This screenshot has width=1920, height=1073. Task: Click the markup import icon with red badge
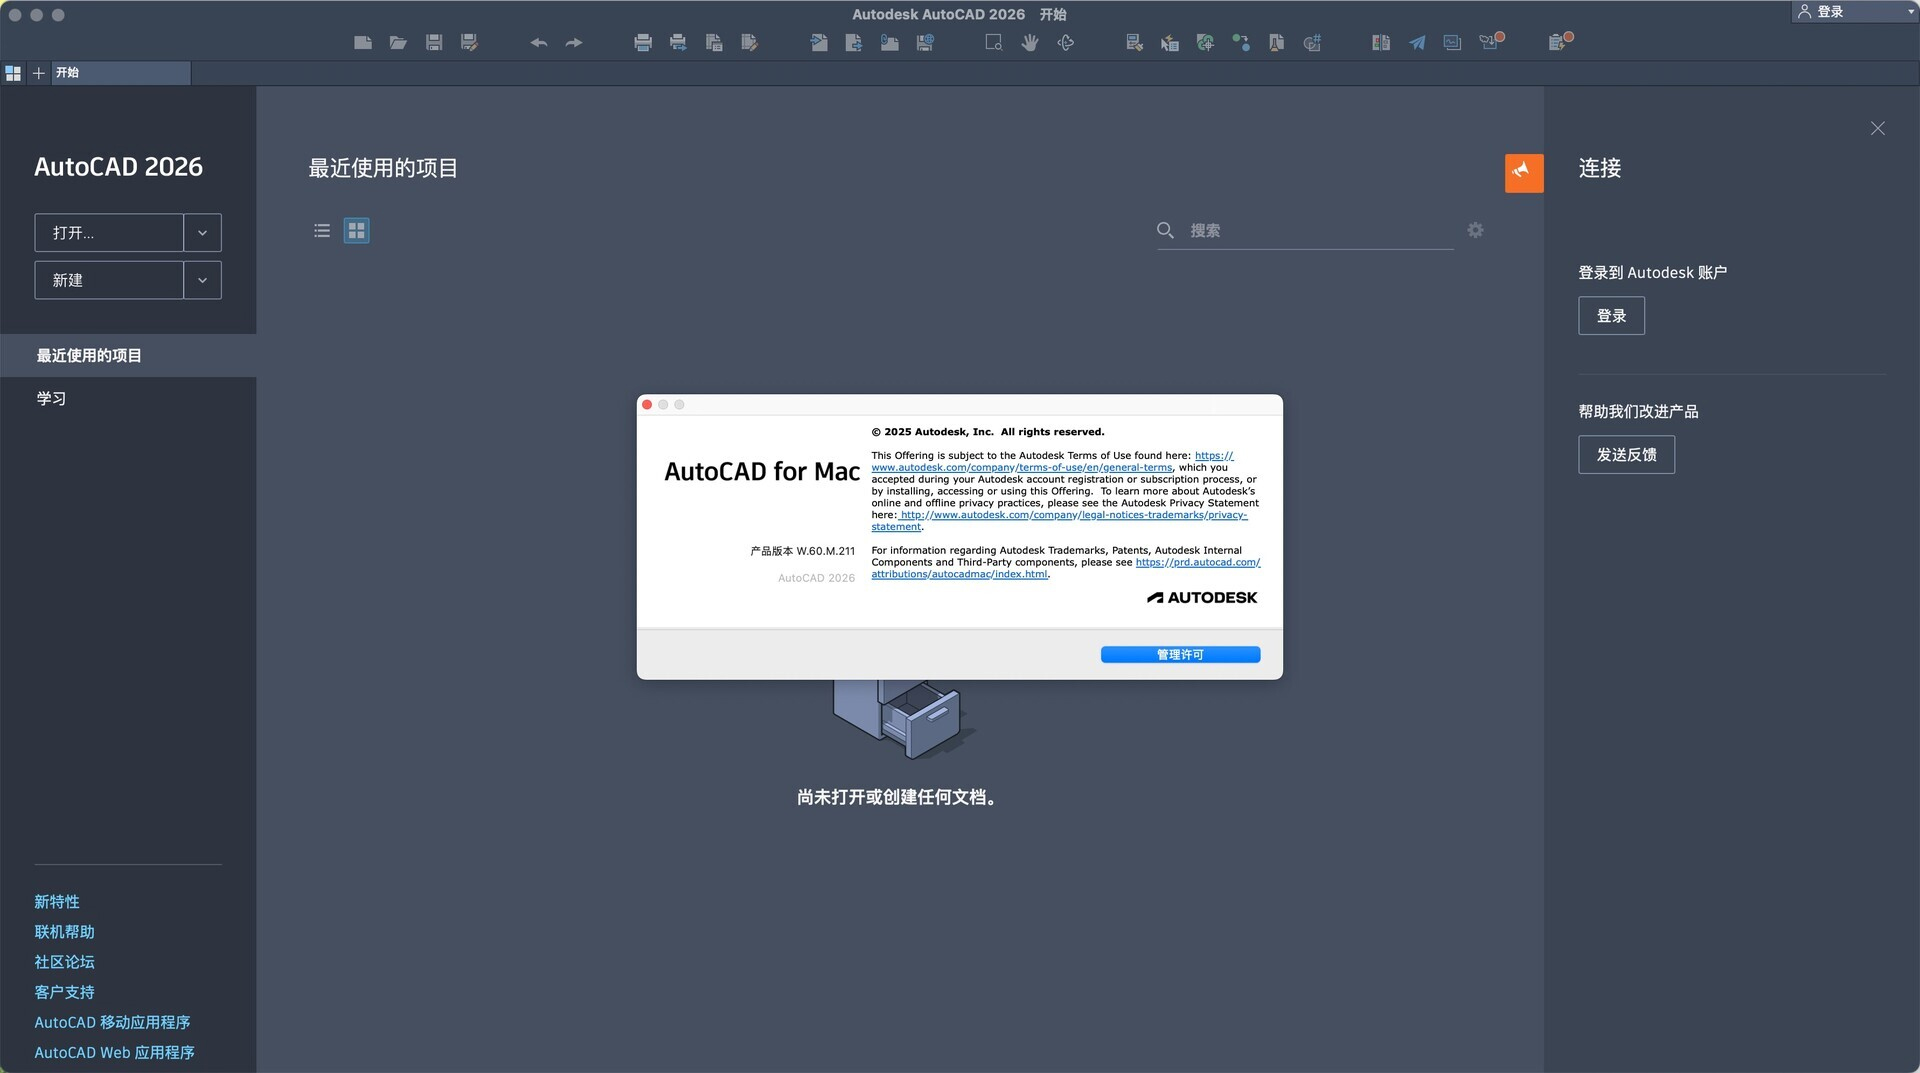(x=1490, y=41)
